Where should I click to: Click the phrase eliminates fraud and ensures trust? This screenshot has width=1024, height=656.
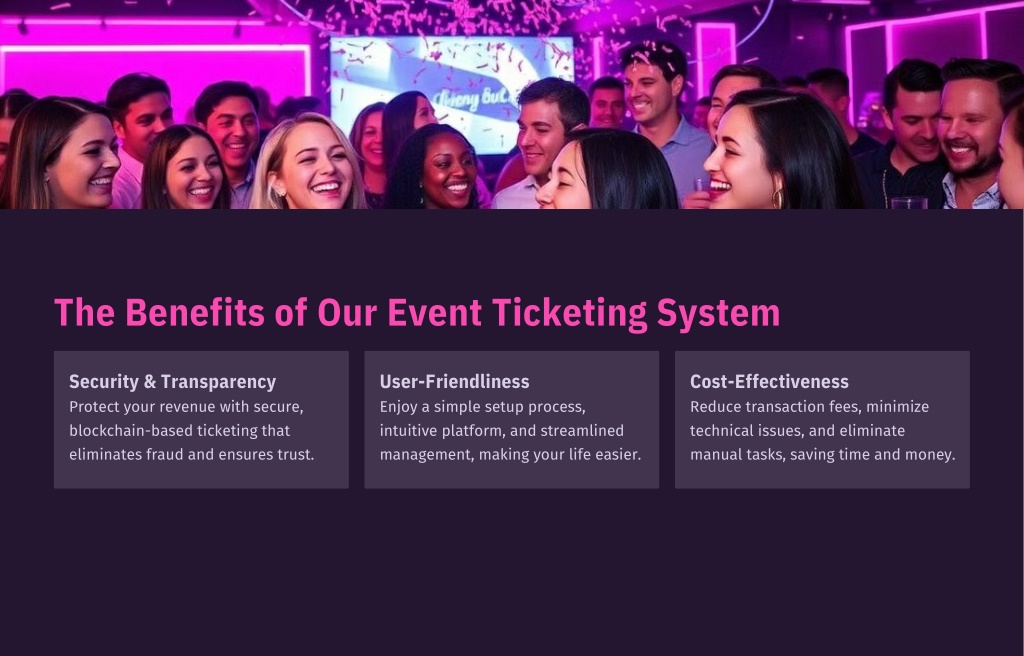[192, 455]
